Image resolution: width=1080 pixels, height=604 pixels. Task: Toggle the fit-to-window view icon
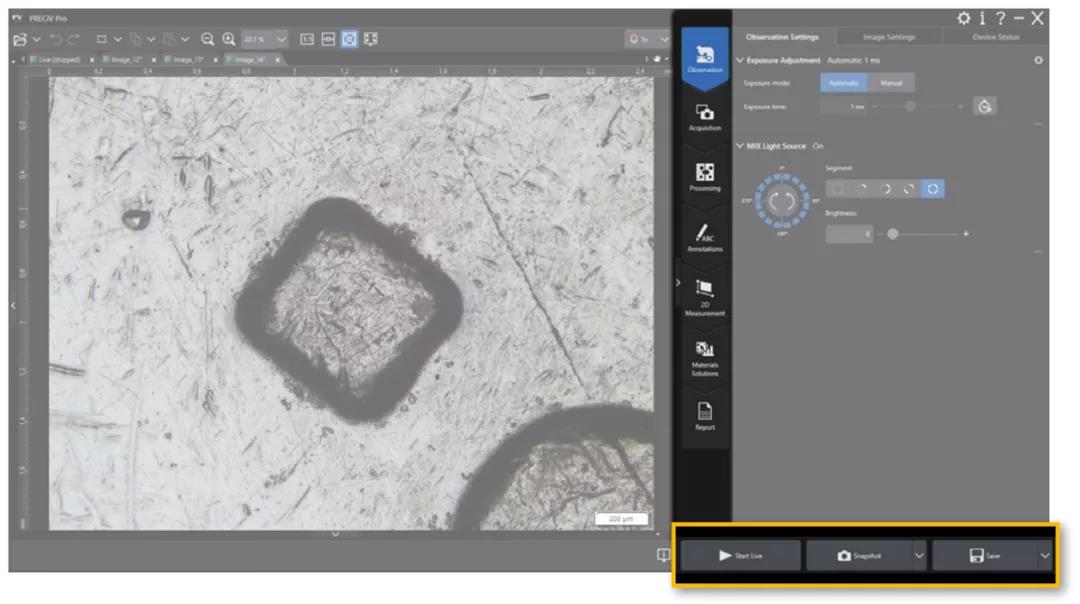point(350,39)
